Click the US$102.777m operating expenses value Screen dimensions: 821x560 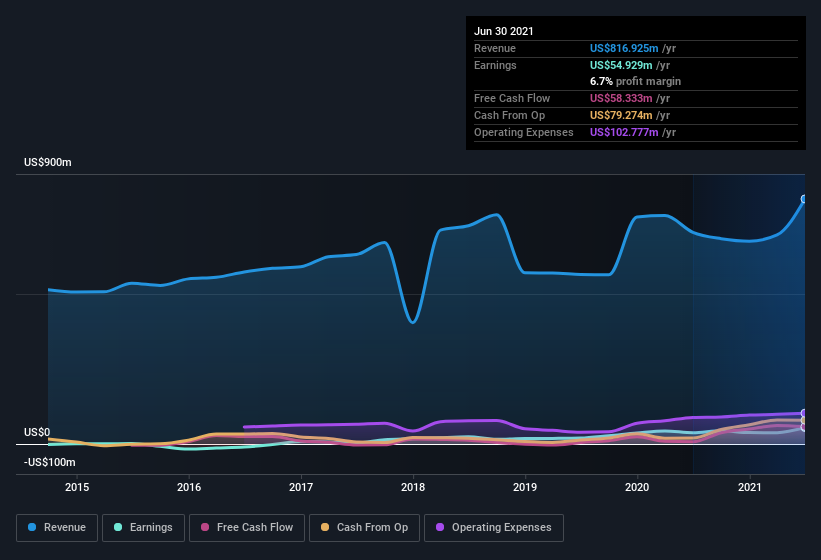(624, 132)
